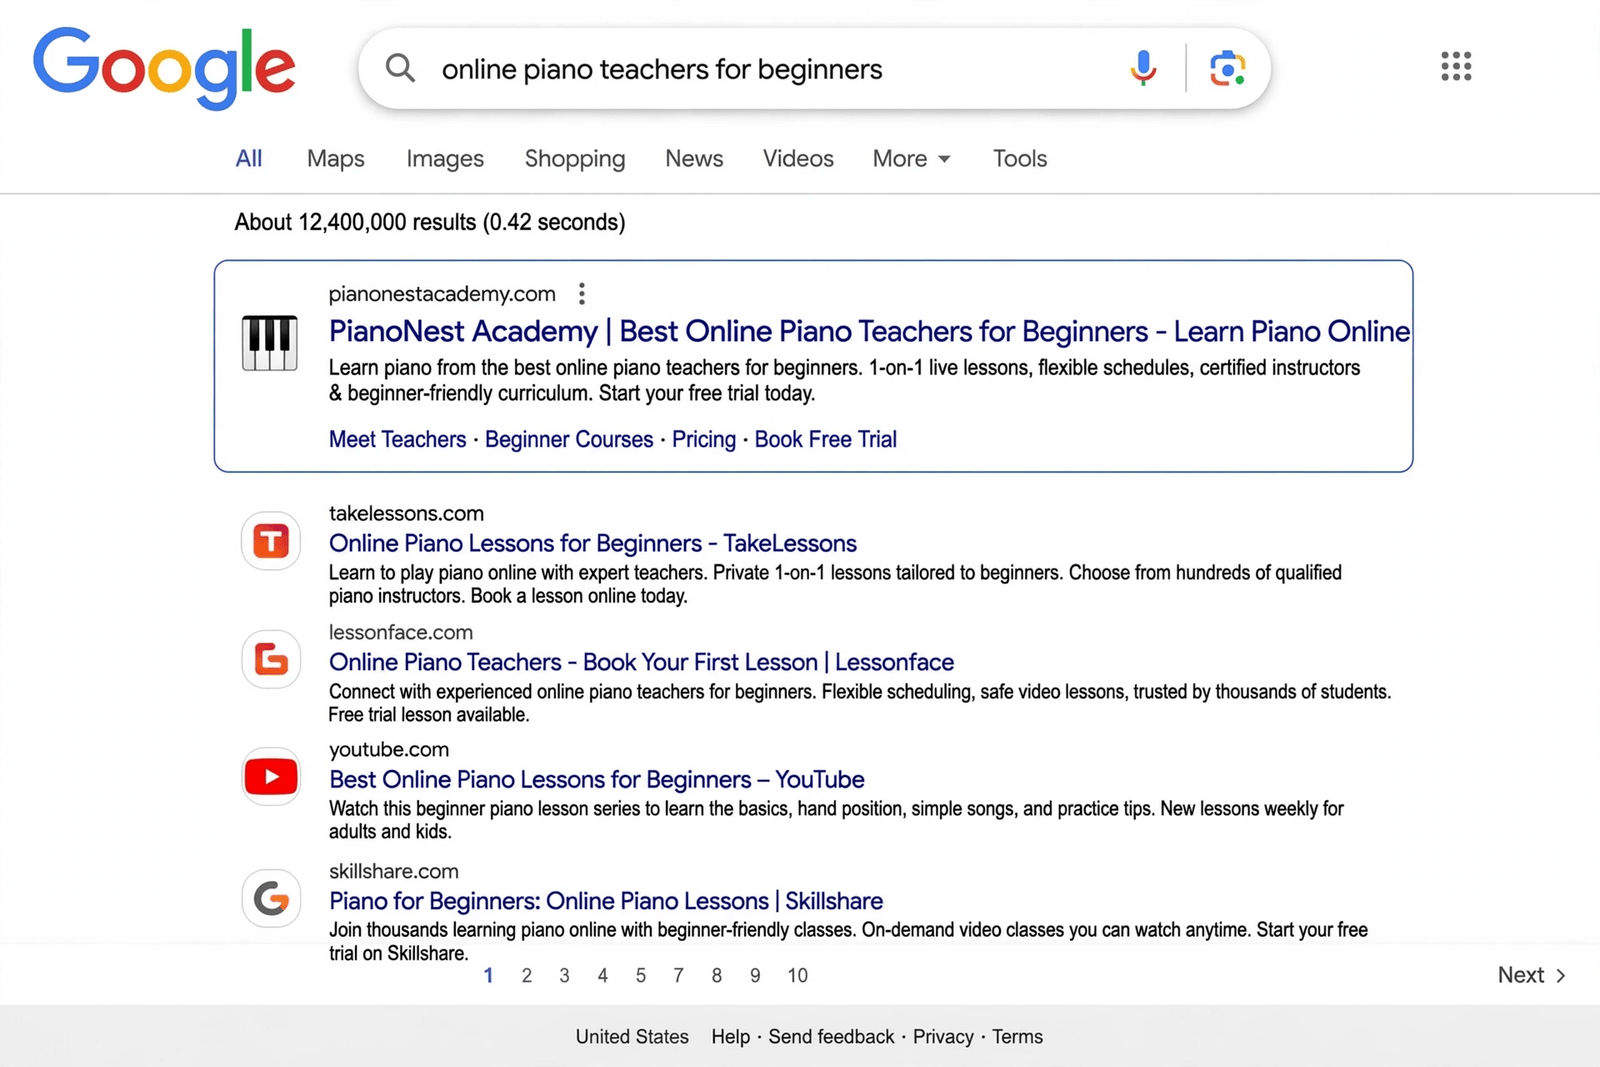Click the takelessons.com domain text
1600x1067 pixels.
tap(406, 513)
